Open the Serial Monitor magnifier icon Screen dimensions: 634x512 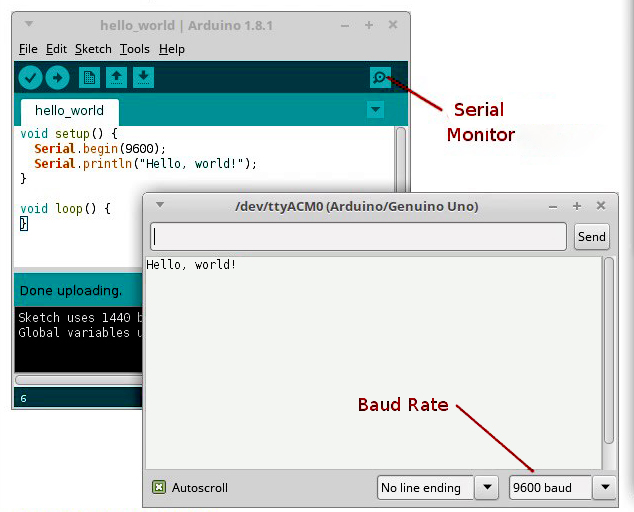[380, 77]
